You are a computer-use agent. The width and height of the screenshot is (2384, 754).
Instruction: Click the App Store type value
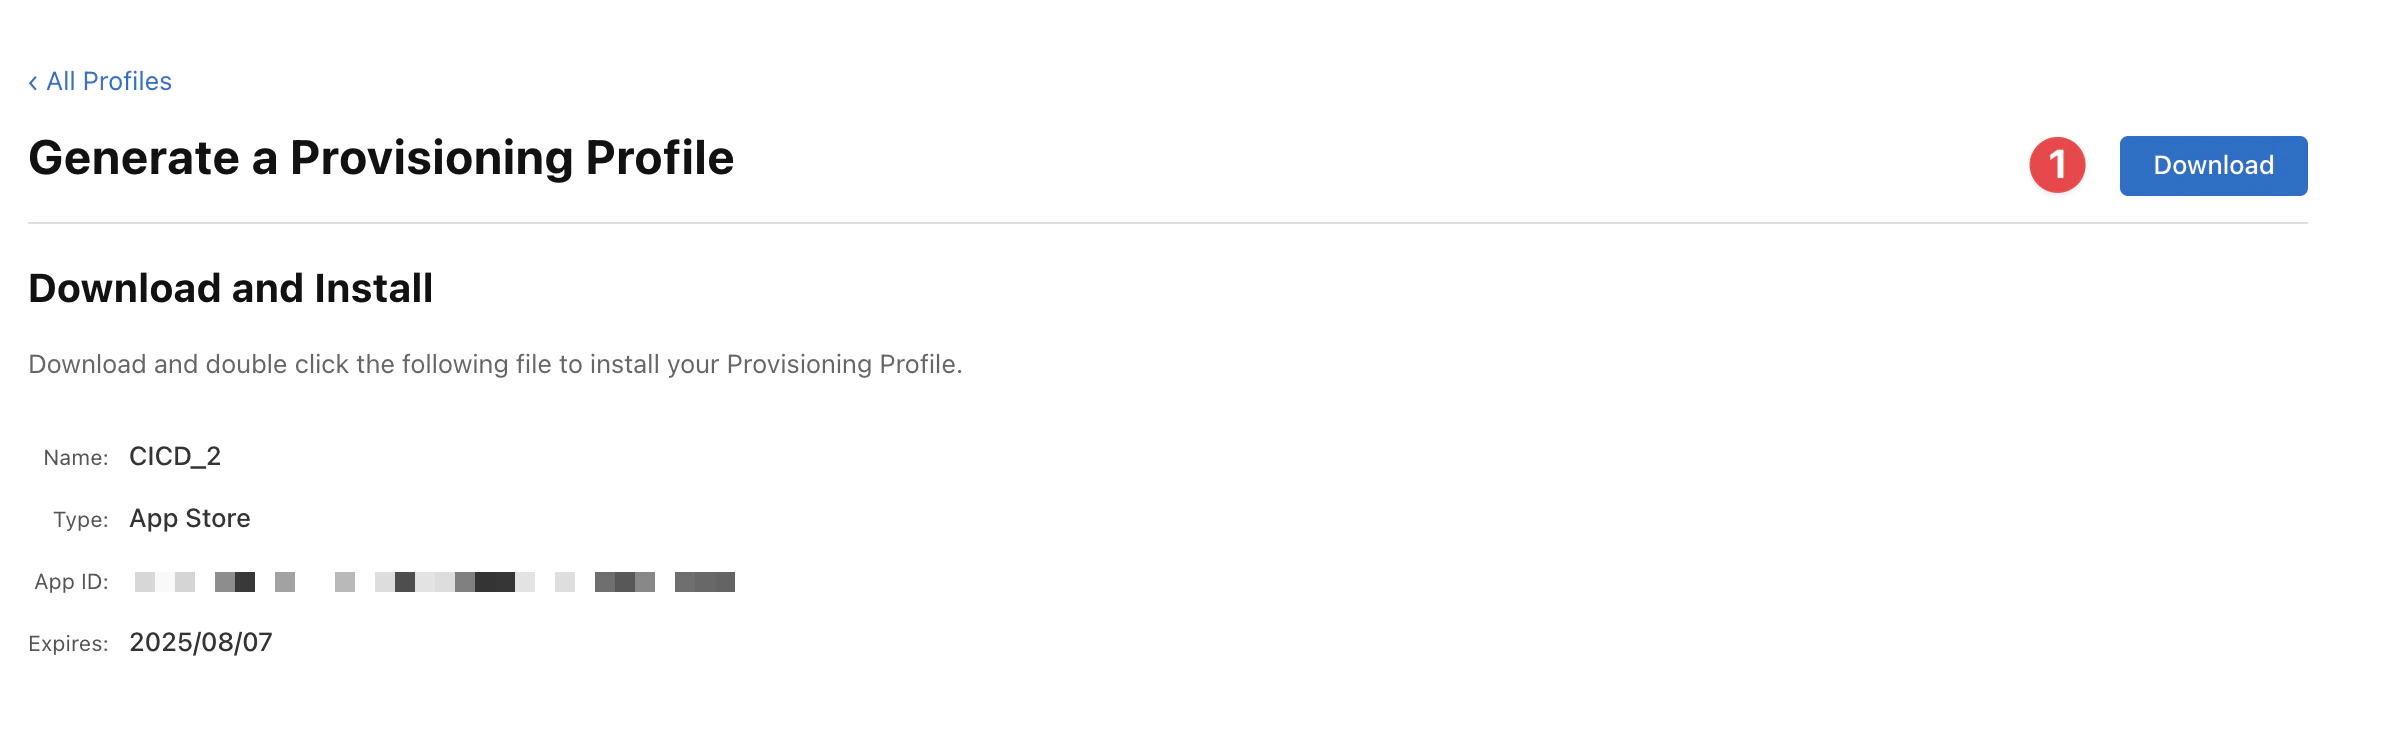pyautogui.click(x=190, y=519)
